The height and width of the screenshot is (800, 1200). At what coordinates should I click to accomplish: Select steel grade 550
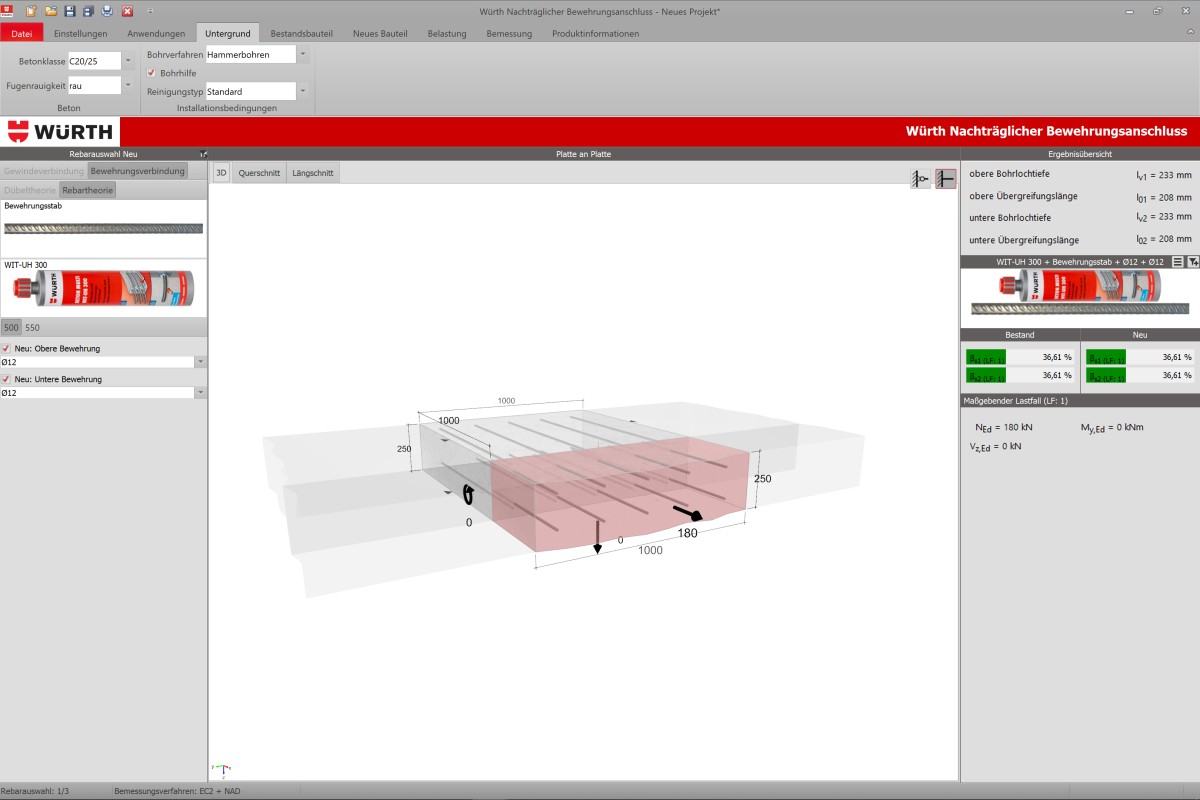32,327
